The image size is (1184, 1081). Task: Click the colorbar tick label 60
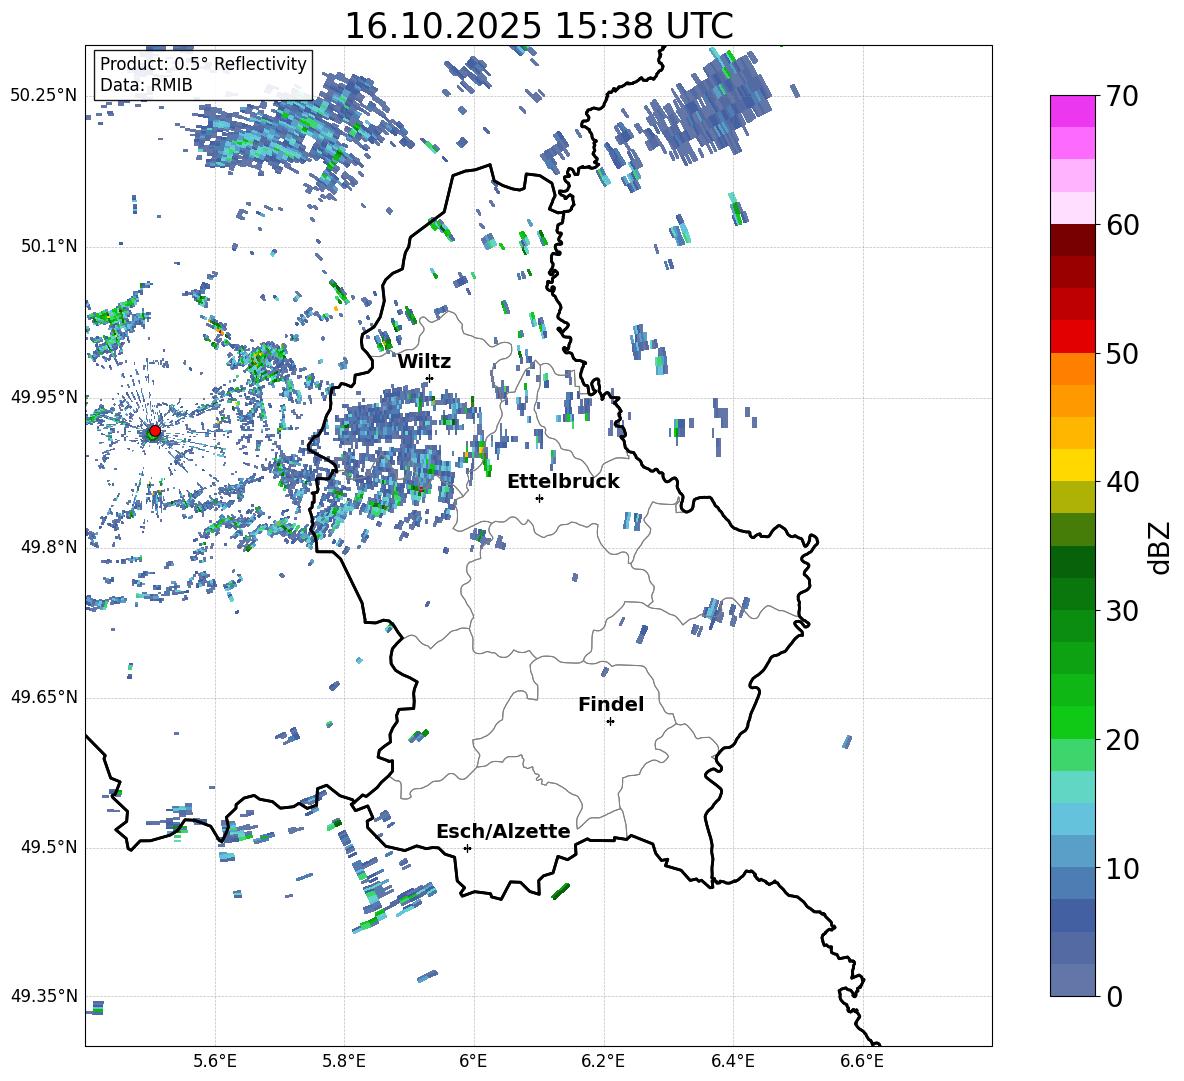(1122, 225)
